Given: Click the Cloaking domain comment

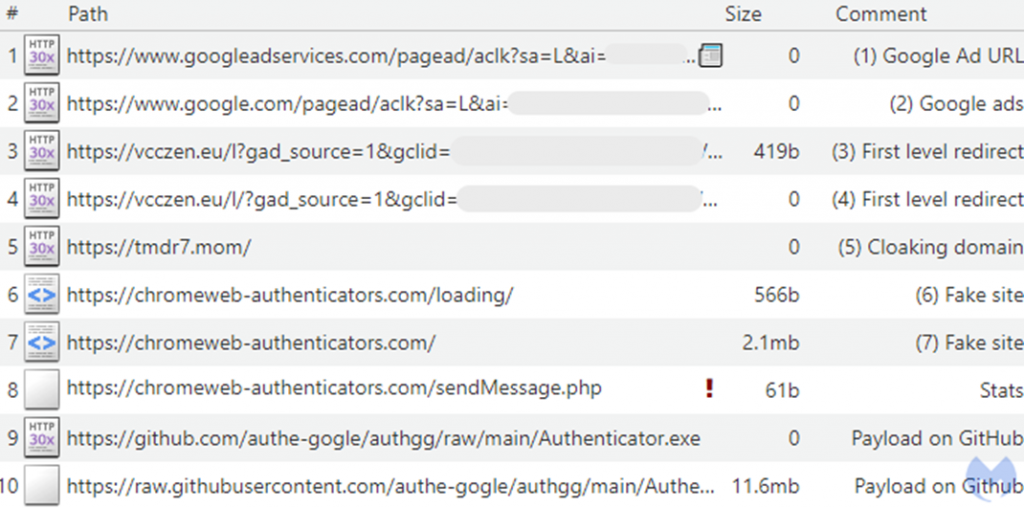Looking at the screenshot, I should (931, 247).
